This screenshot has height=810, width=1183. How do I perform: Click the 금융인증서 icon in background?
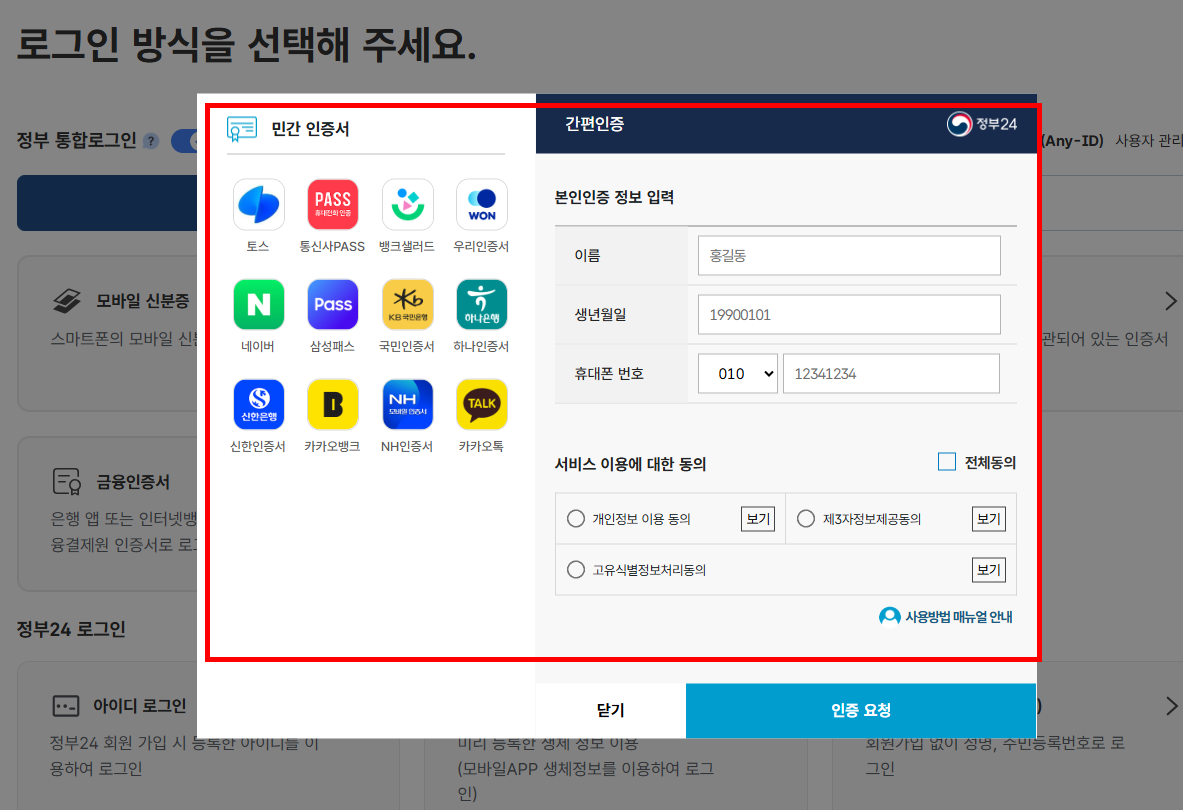point(67,481)
